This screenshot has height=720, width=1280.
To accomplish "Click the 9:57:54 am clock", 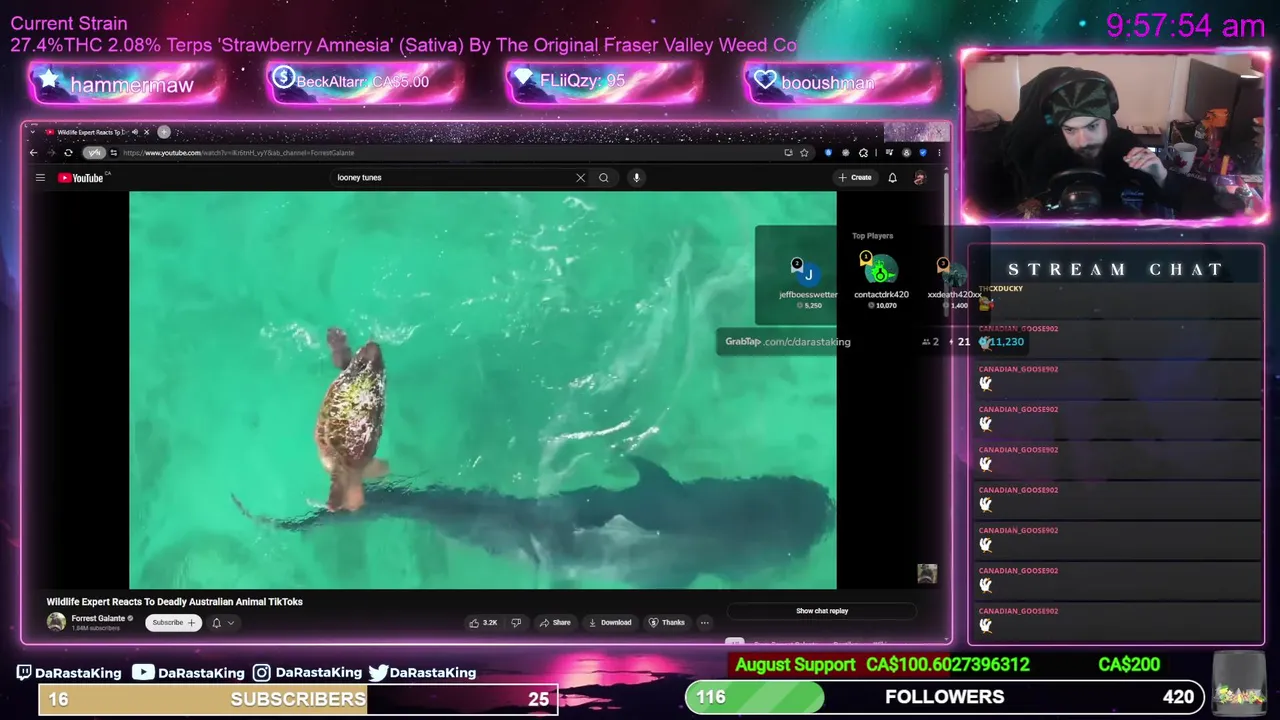I will pos(1185,25).
